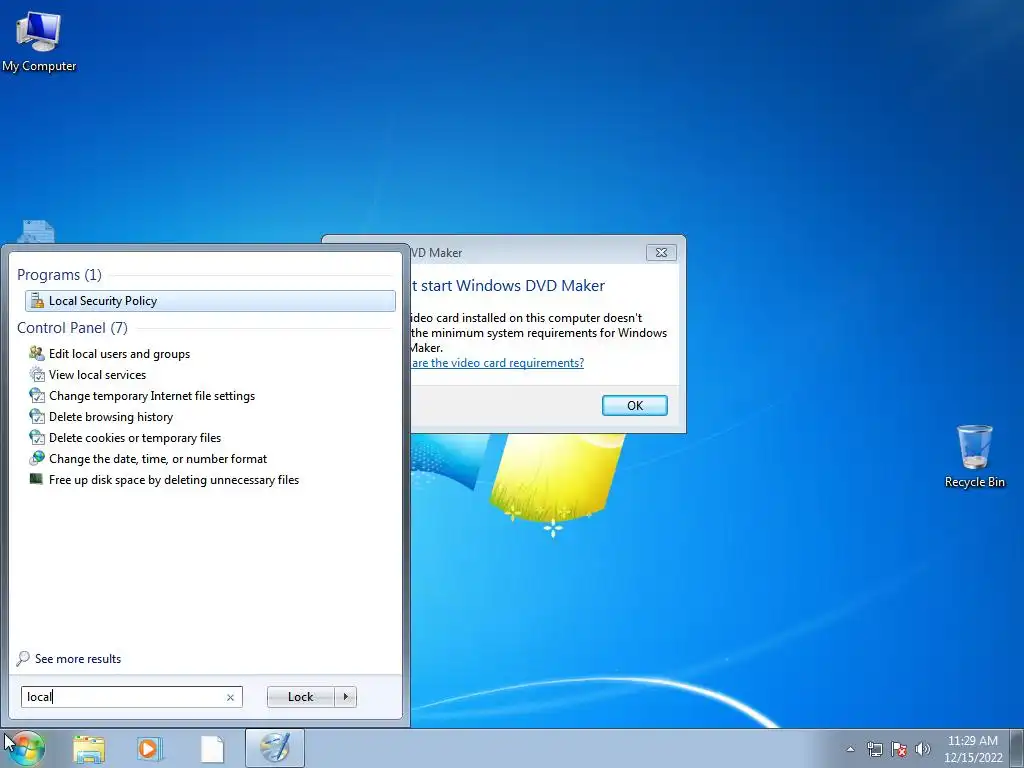Click the volume speaker tray icon
This screenshot has height=768, width=1024.
tap(922, 749)
